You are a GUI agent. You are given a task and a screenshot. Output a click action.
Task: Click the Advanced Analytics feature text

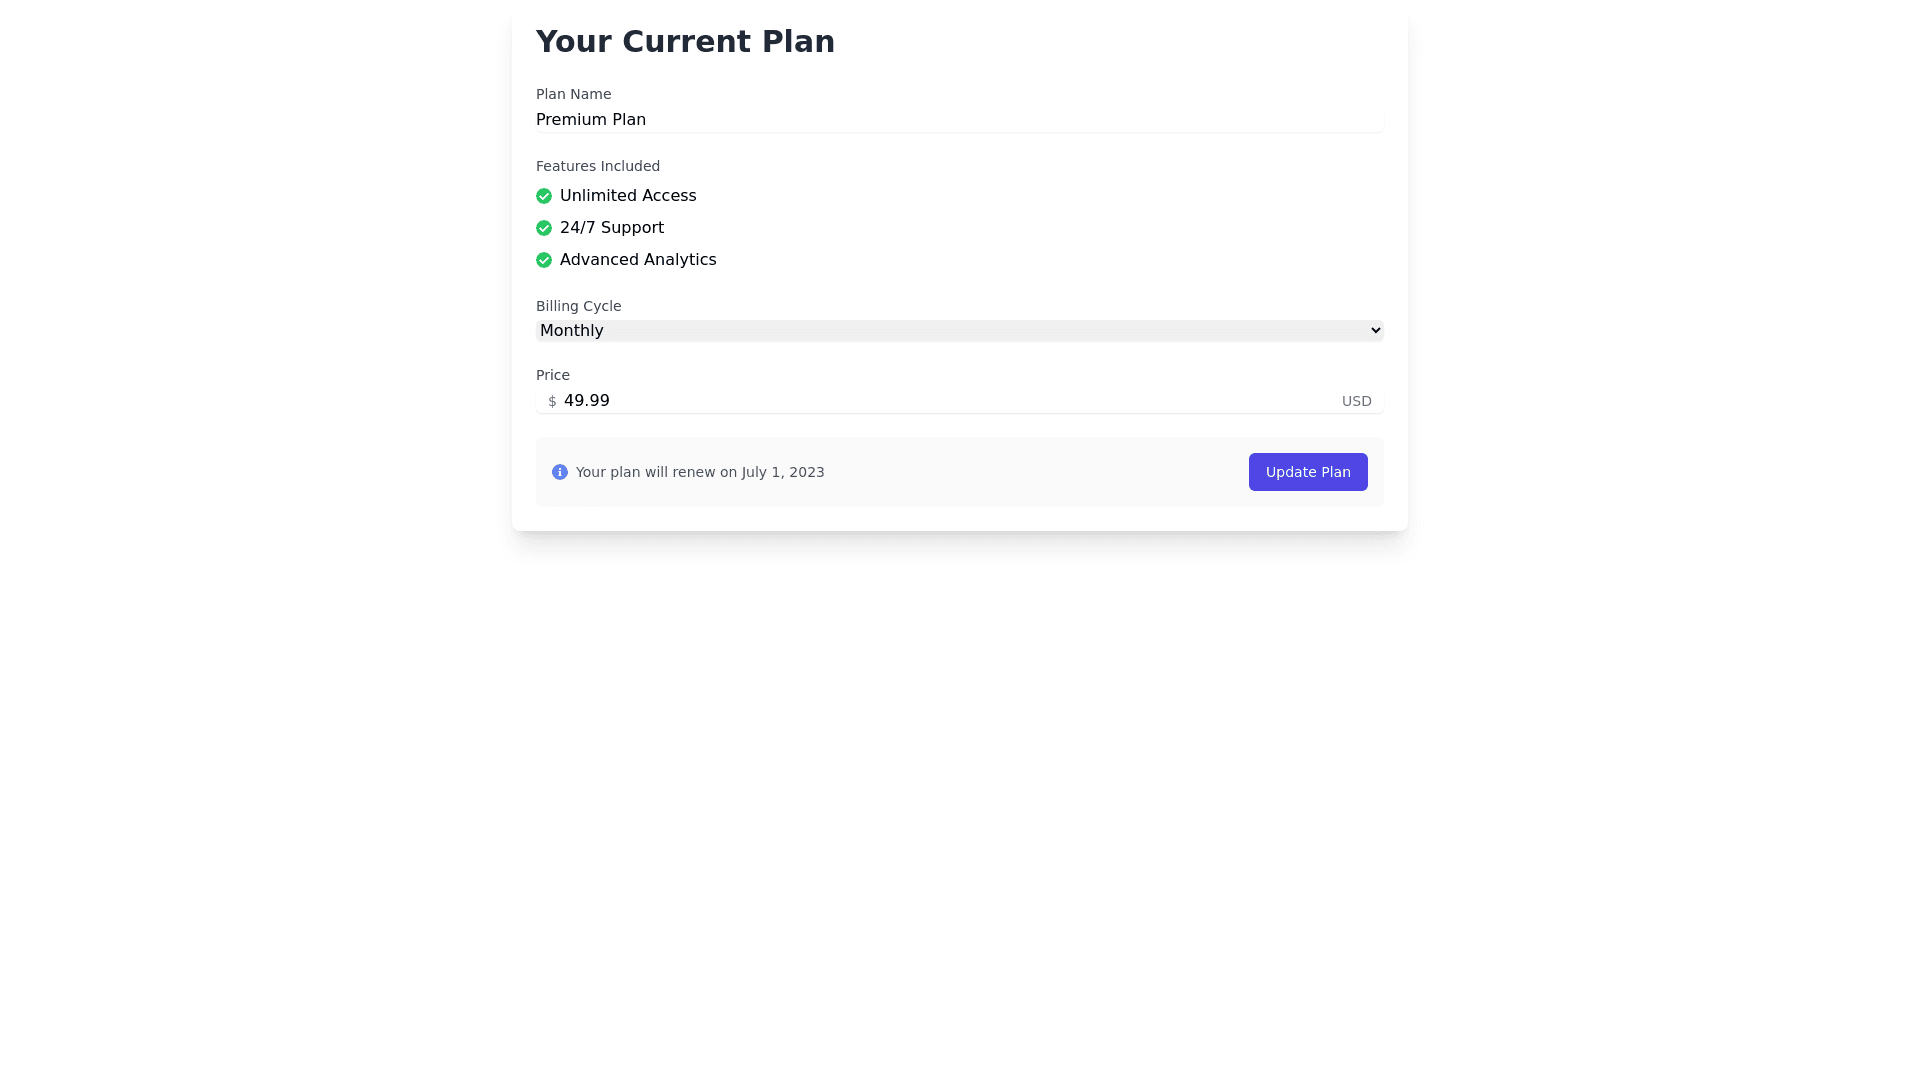pos(638,260)
